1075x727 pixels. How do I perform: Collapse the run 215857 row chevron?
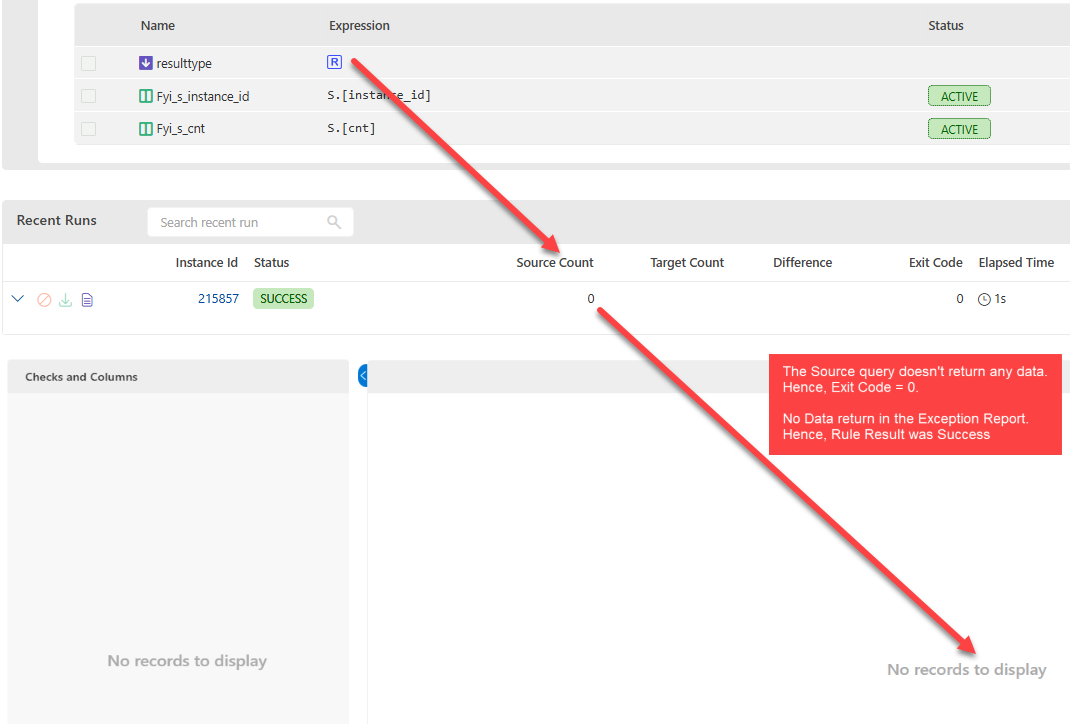click(17, 299)
